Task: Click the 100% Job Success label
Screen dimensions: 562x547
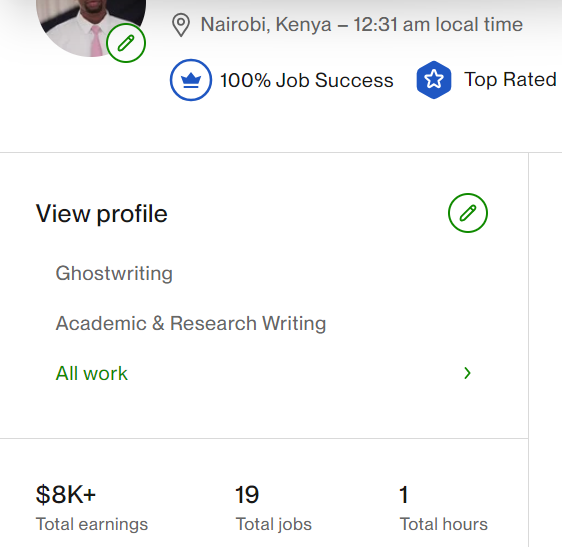Action: click(x=306, y=80)
